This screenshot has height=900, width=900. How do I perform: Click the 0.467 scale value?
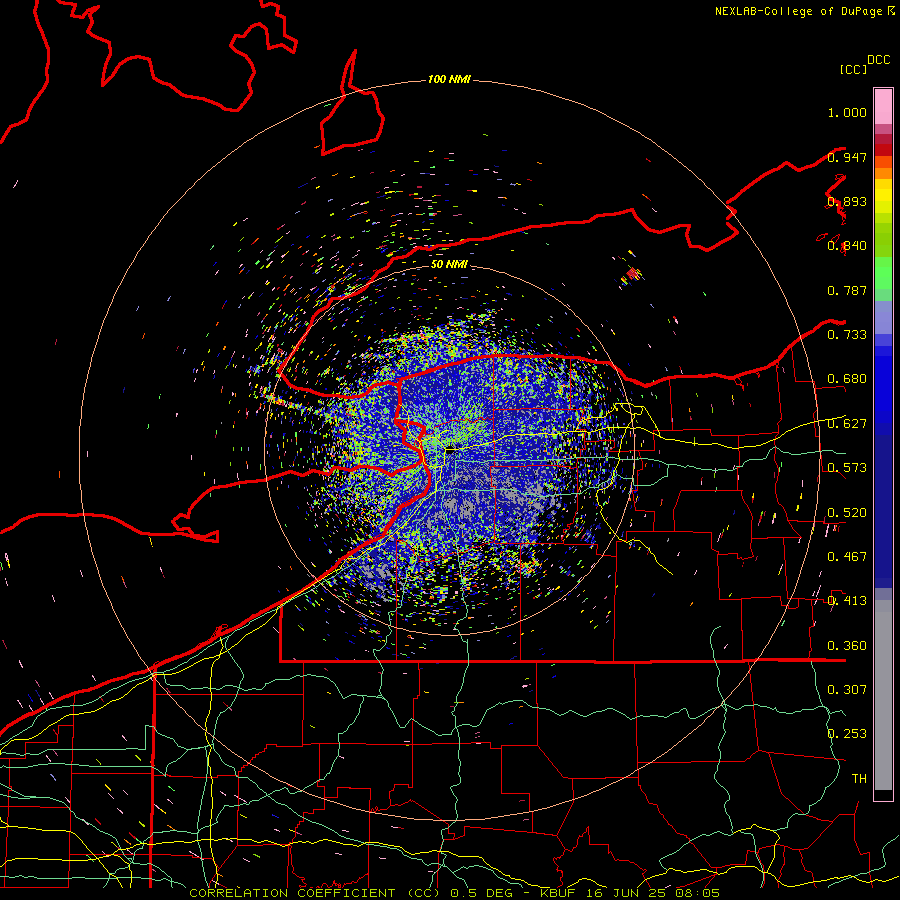(x=847, y=557)
